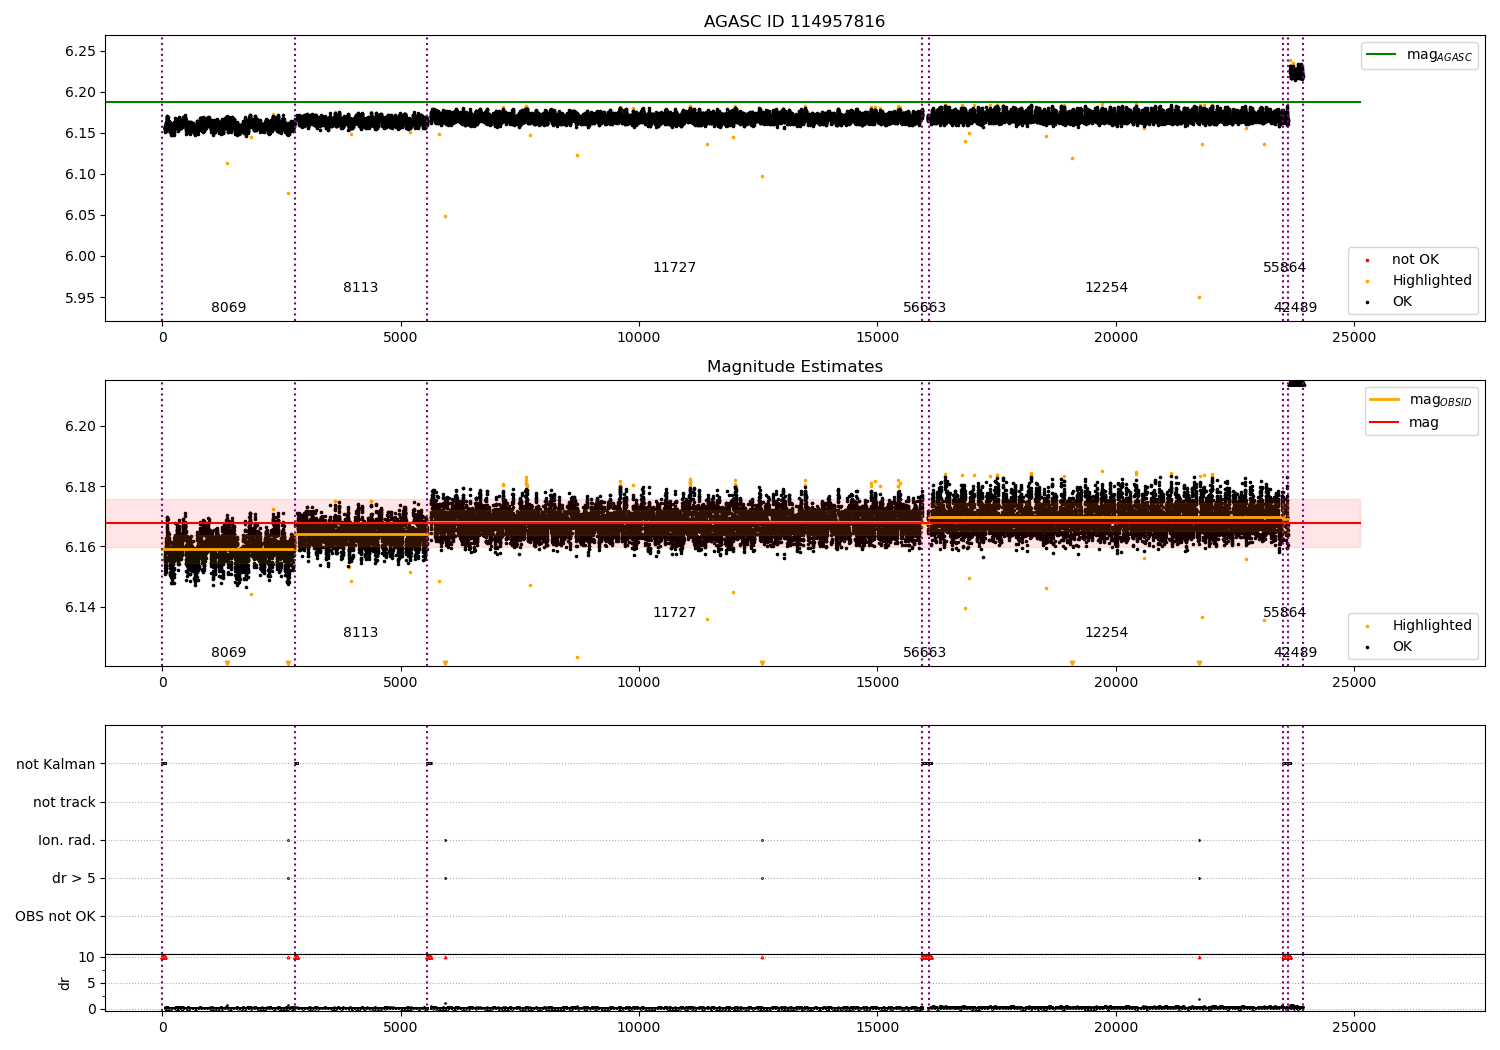Viewport: 1500px width, 1050px height.
Task: Click the 'dr > 5' axis label
Action: [x=74, y=878]
